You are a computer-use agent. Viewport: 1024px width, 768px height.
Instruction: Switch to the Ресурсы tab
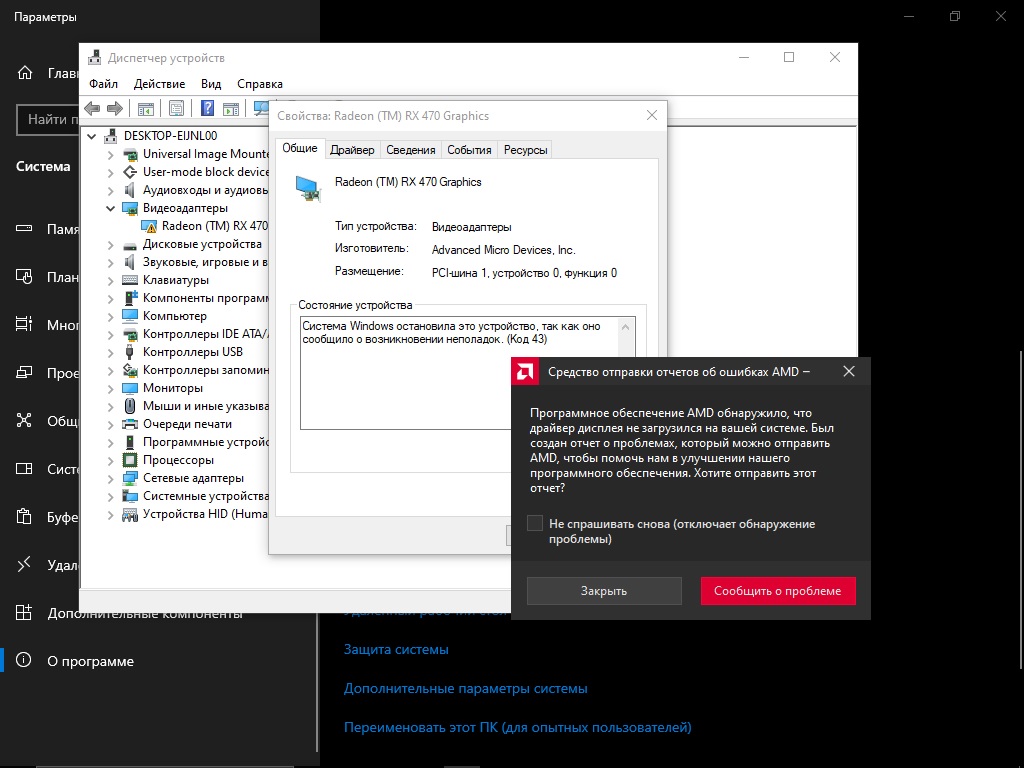(525, 150)
